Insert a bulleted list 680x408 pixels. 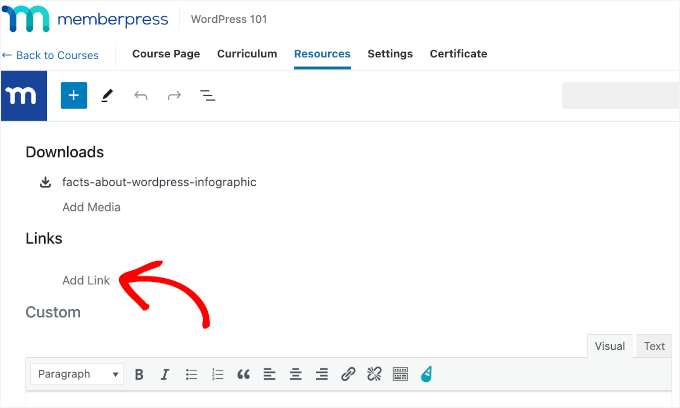[192, 374]
